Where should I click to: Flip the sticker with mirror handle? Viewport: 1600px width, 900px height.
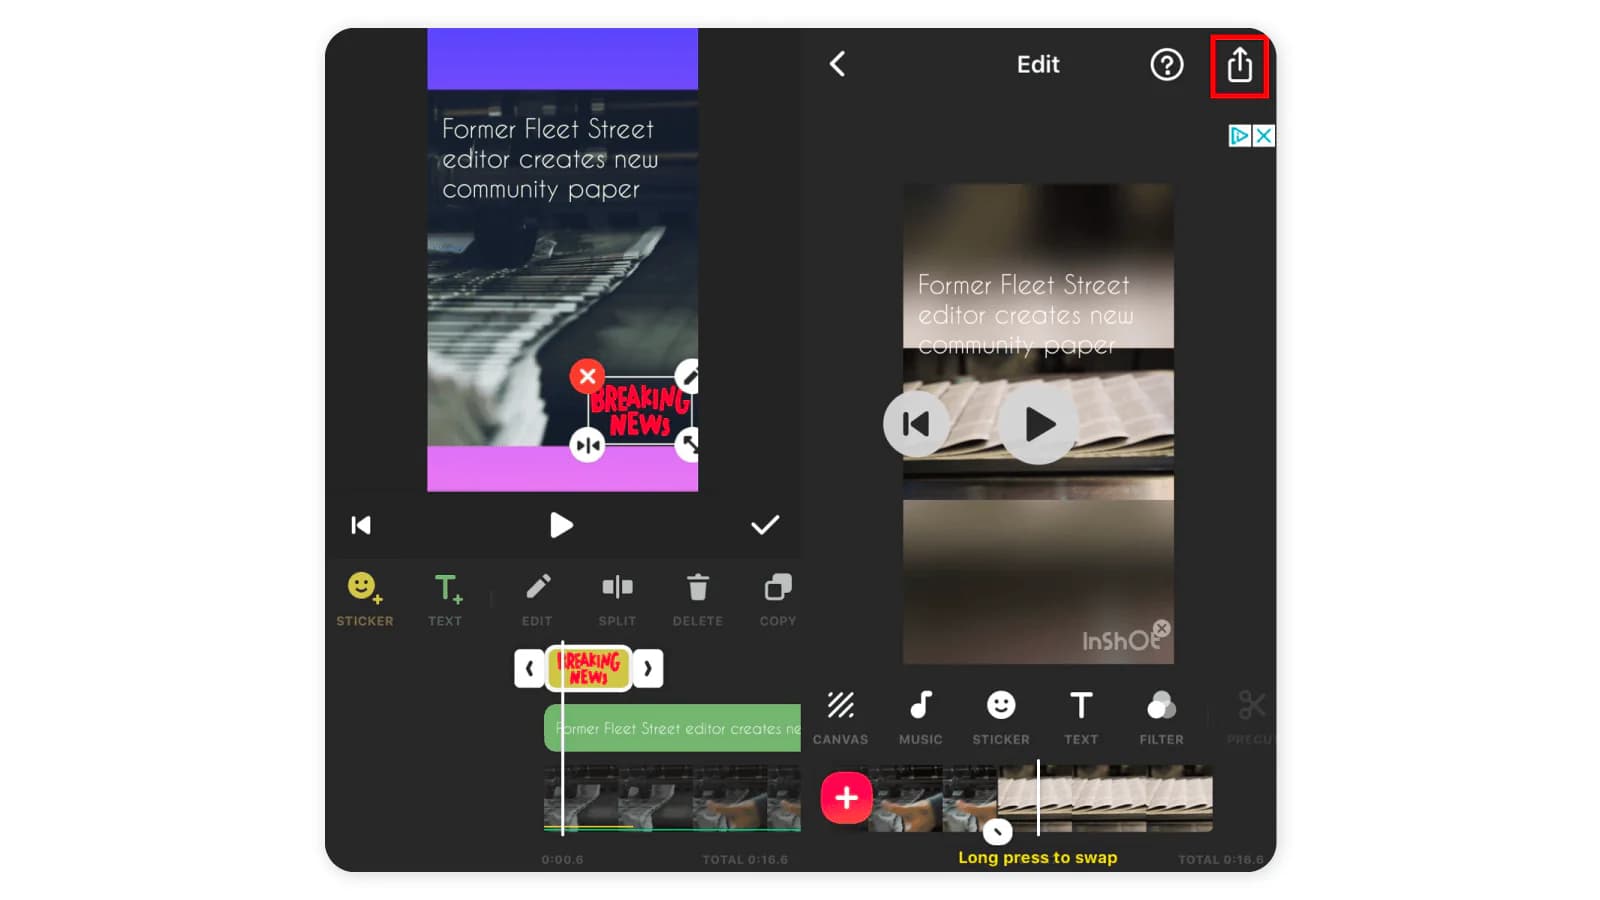pyautogui.click(x=587, y=445)
